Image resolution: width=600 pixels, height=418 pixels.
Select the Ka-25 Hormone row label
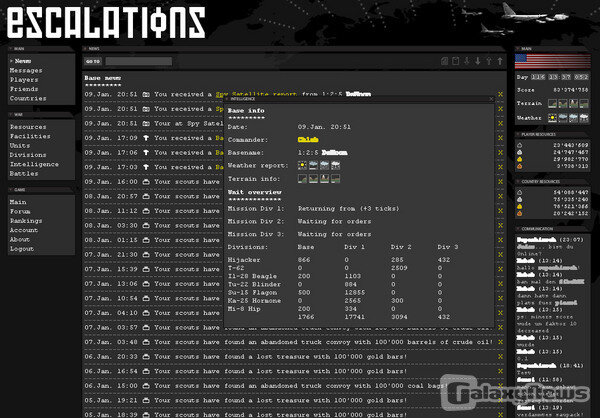tap(254, 301)
